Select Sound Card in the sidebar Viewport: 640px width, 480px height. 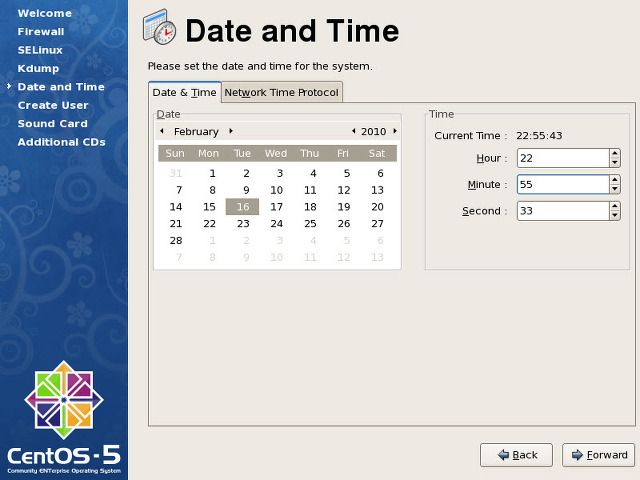[53, 123]
